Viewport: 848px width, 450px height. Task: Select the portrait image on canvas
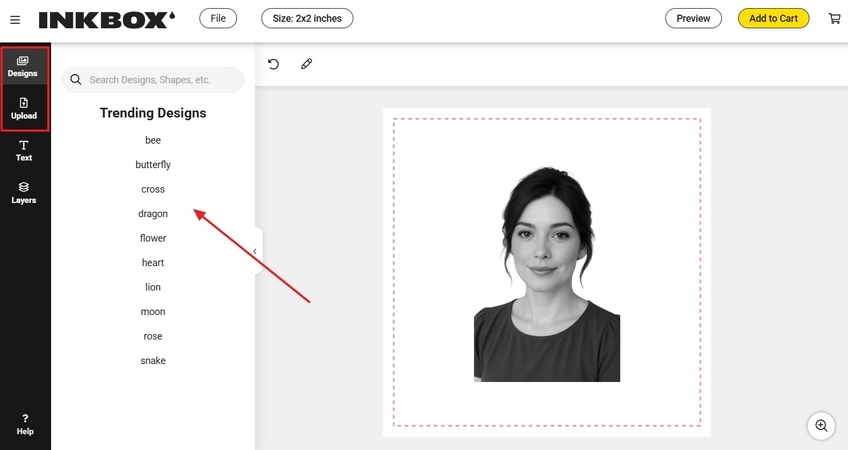coord(547,274)
